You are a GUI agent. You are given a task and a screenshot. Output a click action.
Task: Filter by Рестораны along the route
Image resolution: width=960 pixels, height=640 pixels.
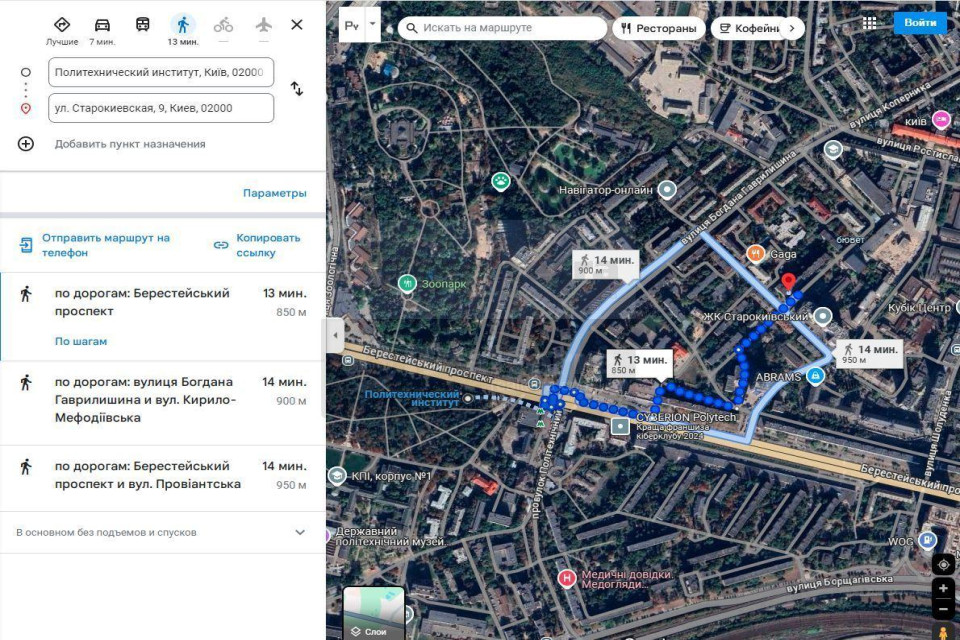659,28
